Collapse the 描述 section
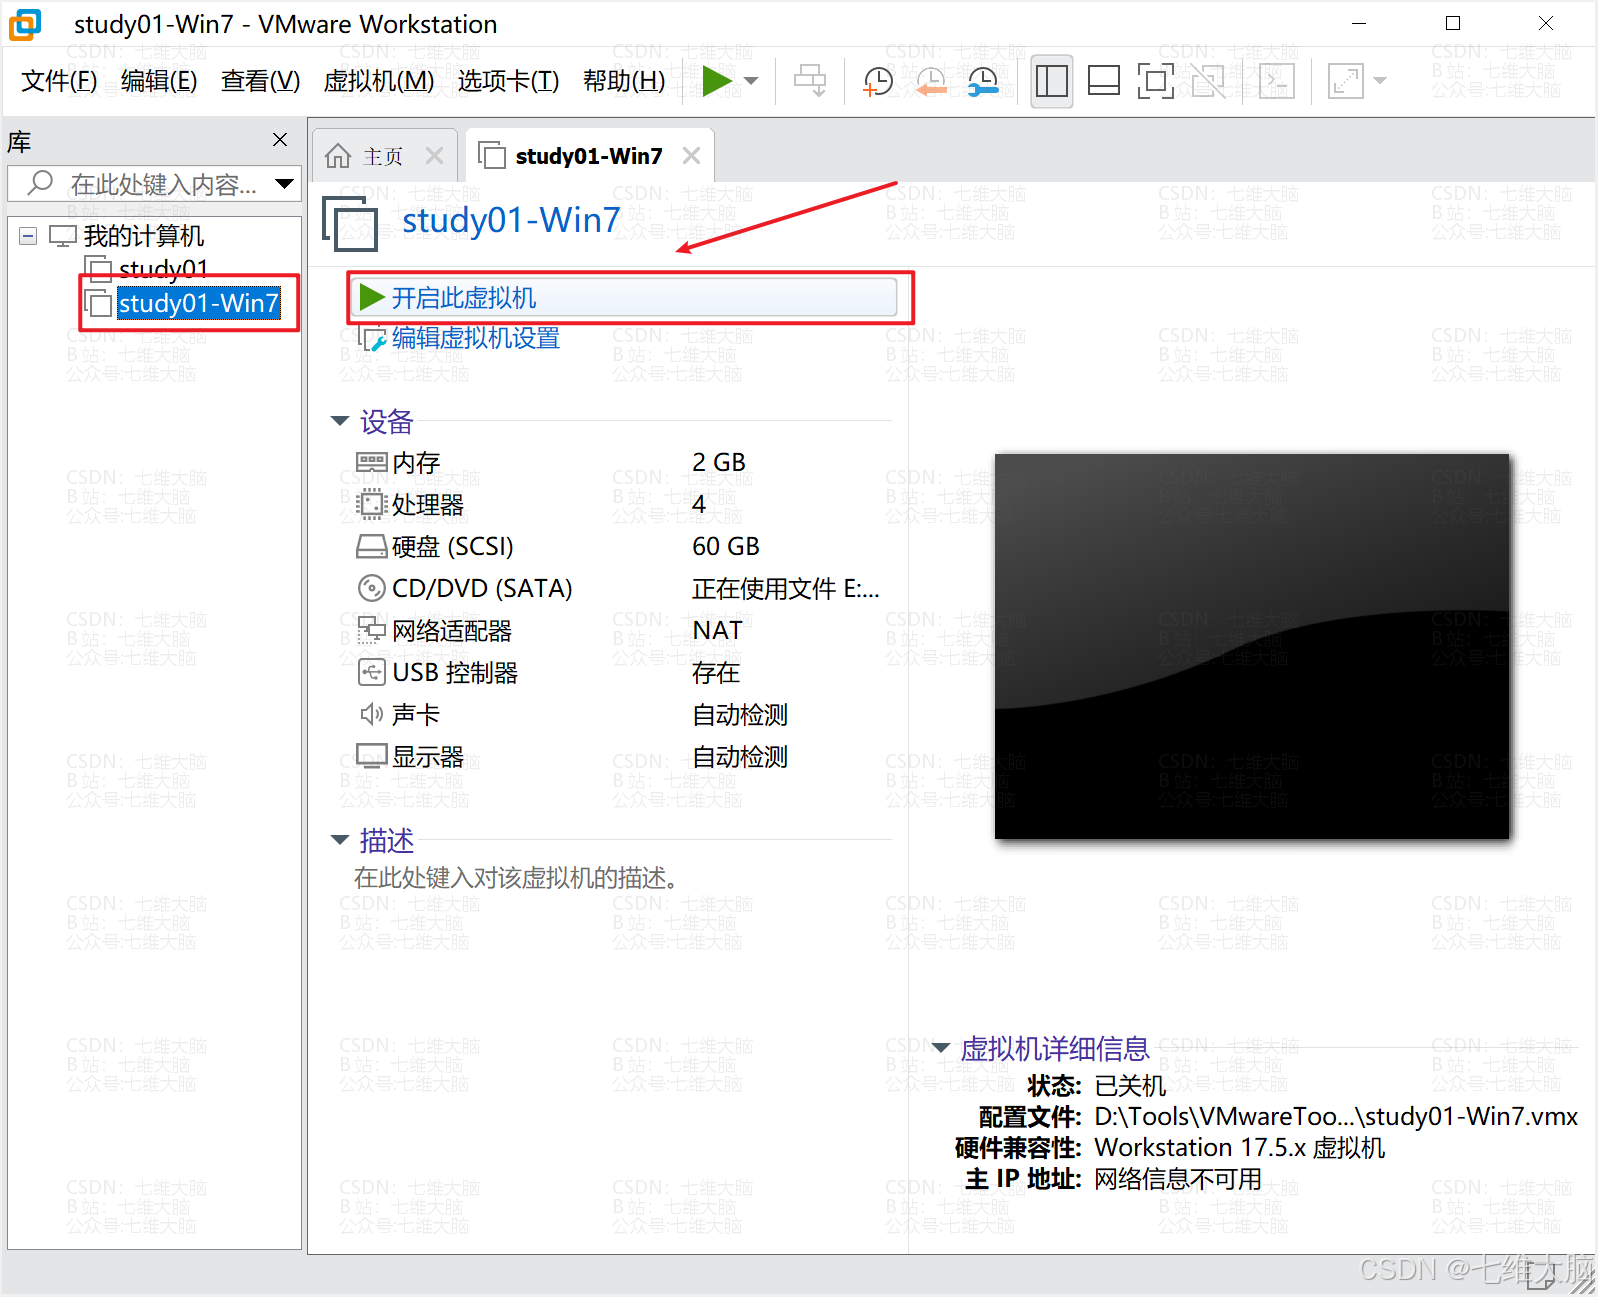Image resolution: width=1598 pixels, height=1297 pixels. [340, 840]
